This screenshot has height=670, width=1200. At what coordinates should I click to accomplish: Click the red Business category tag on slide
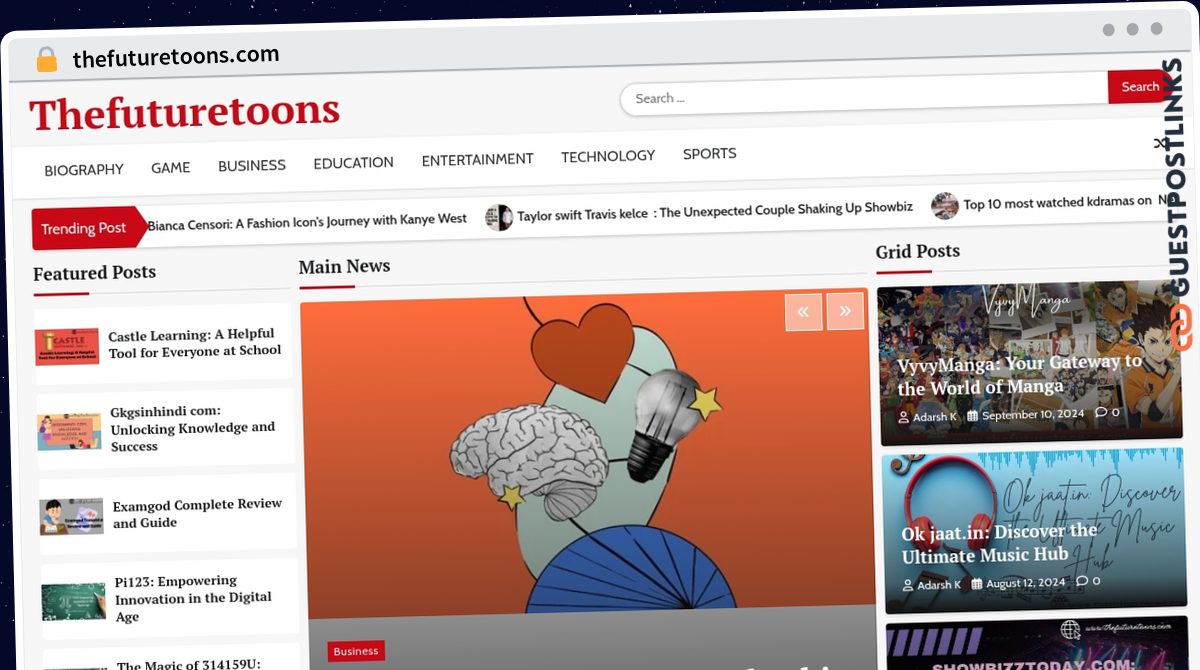point(356,651)
